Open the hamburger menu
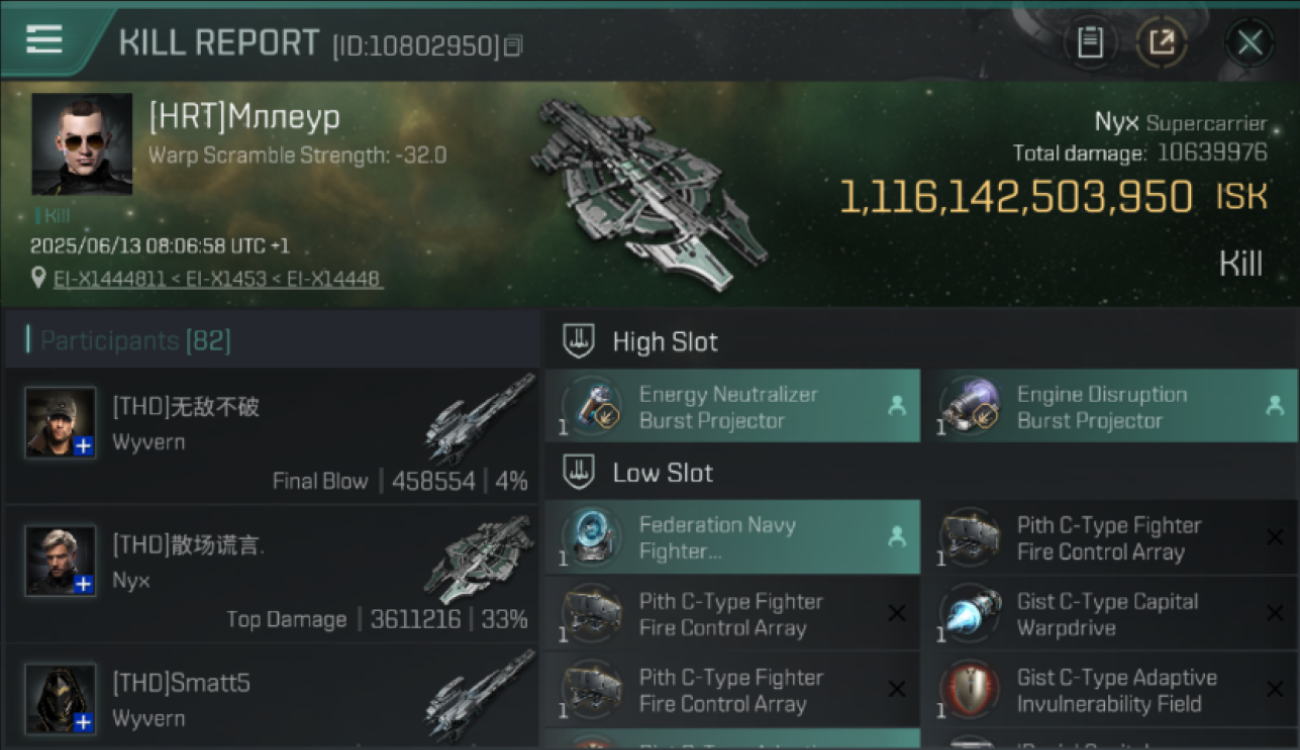 pos(44,40)
